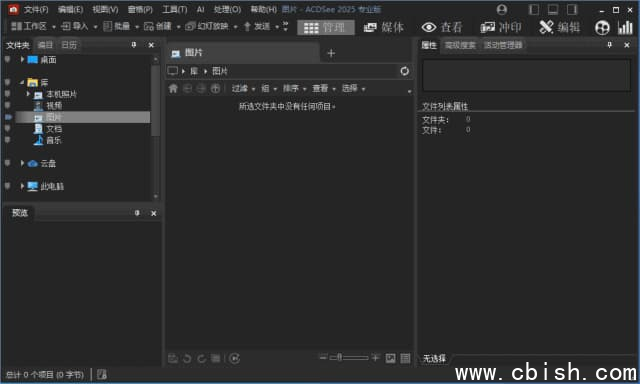Switch to 活动管理器 activity manager tab
This screenshot has height=384, width=640.
[x=503, y=45]
